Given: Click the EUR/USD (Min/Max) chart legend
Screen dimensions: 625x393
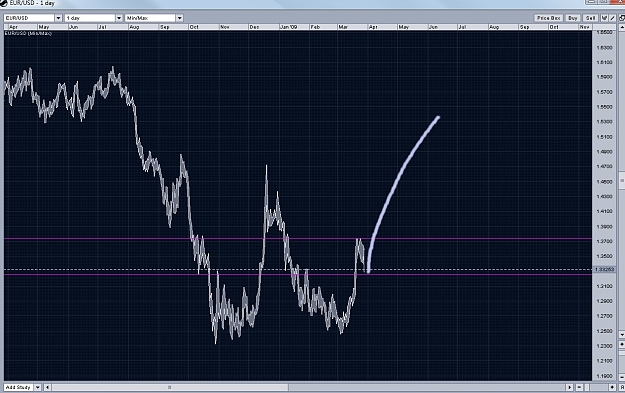Looking at the screenshot, I should click(28, 33).
